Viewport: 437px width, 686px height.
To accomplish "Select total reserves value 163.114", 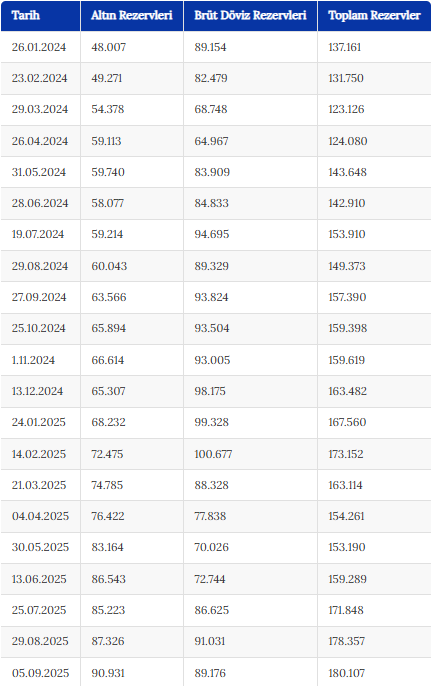I will click(x=346, y=485).
